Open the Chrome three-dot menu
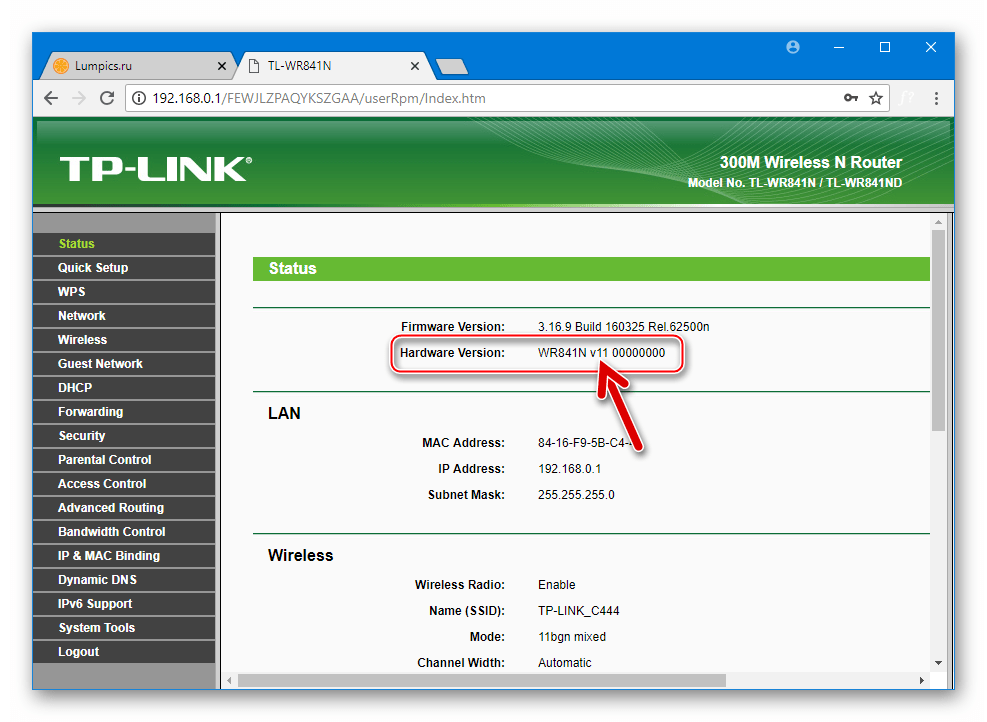 (x=936, y=98)
